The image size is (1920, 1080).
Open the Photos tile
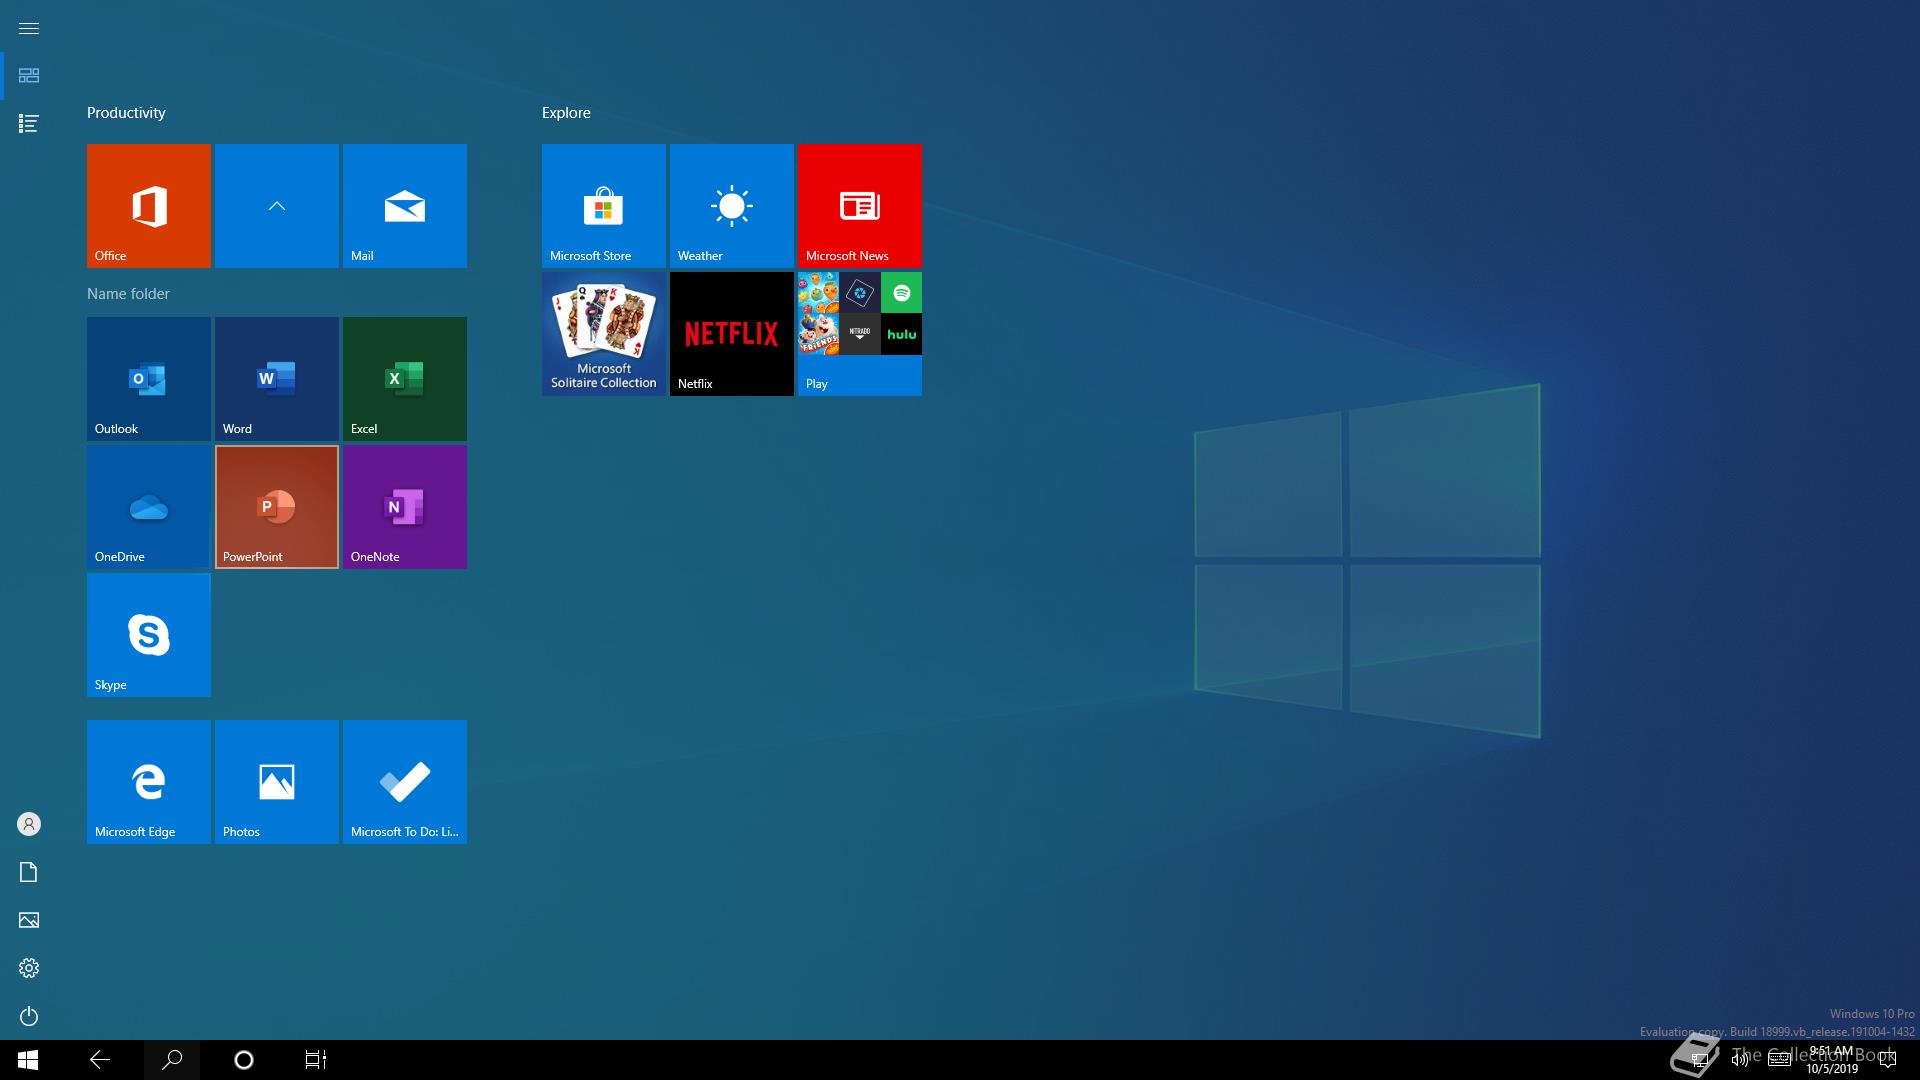click(x=277, y=782)
